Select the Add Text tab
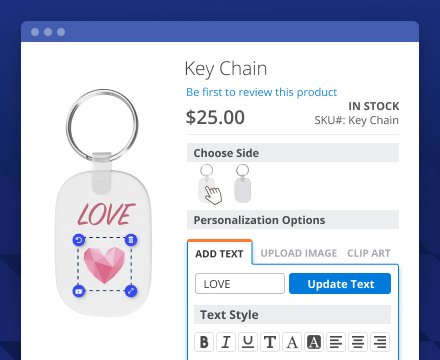440x360 pixels. pos(219,254)
